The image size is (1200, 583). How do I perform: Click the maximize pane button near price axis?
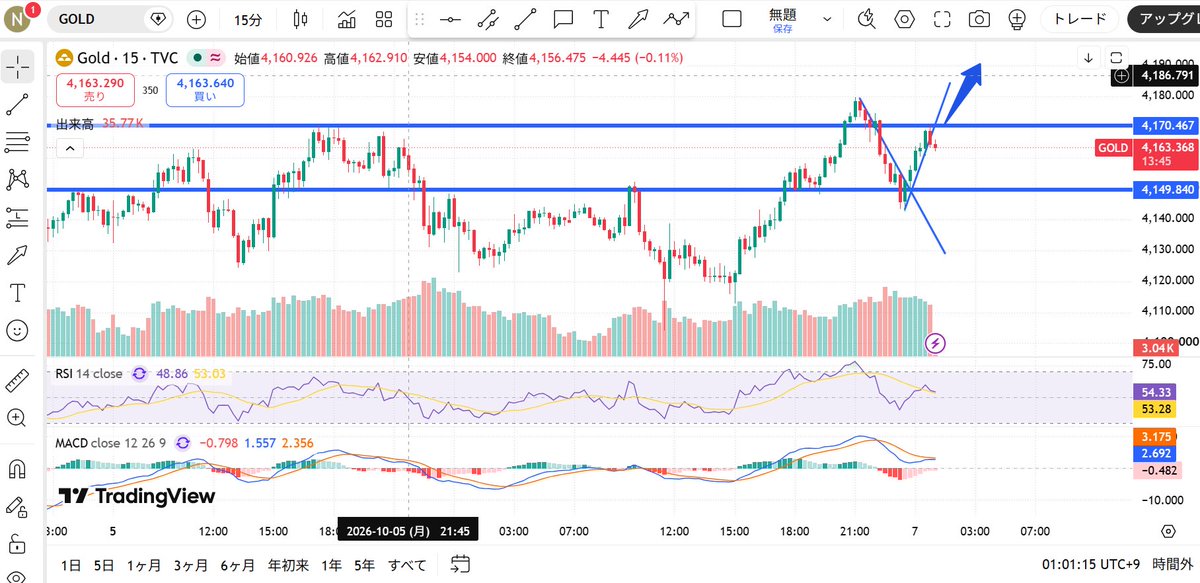coord(1116,58)
